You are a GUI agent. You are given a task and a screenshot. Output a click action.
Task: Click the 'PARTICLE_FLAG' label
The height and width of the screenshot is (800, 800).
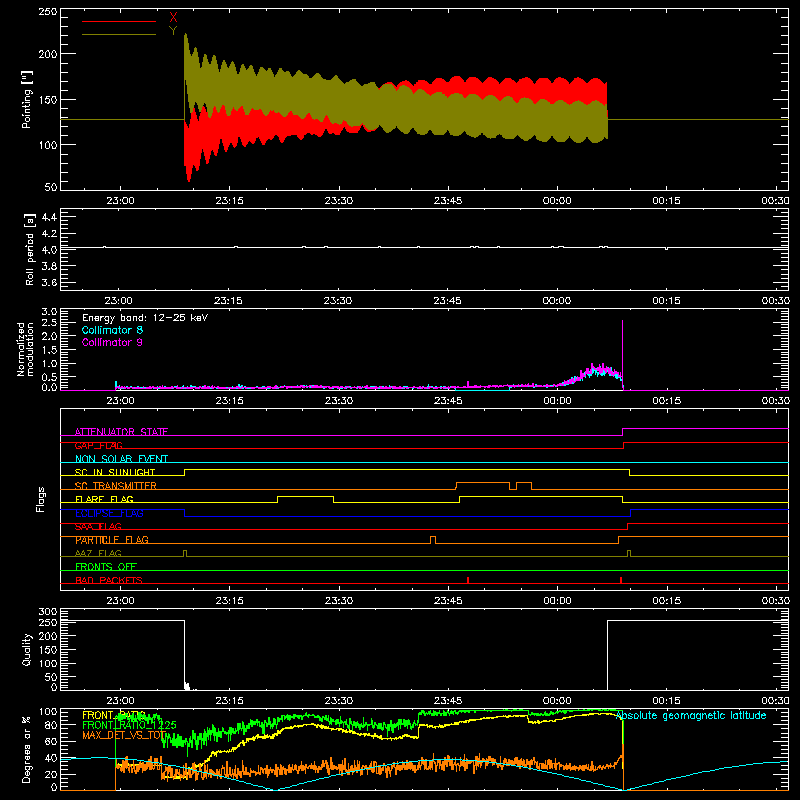(x=112, y=540)
